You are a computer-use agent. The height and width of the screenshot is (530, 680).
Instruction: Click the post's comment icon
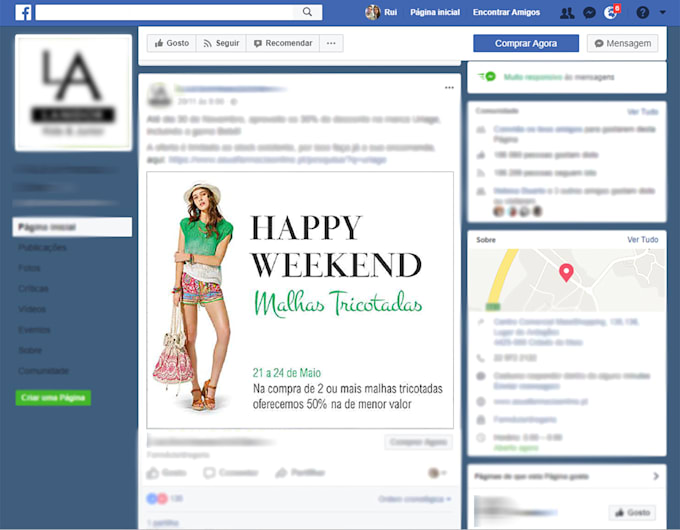pyautogui.click(x=209, y=473)
